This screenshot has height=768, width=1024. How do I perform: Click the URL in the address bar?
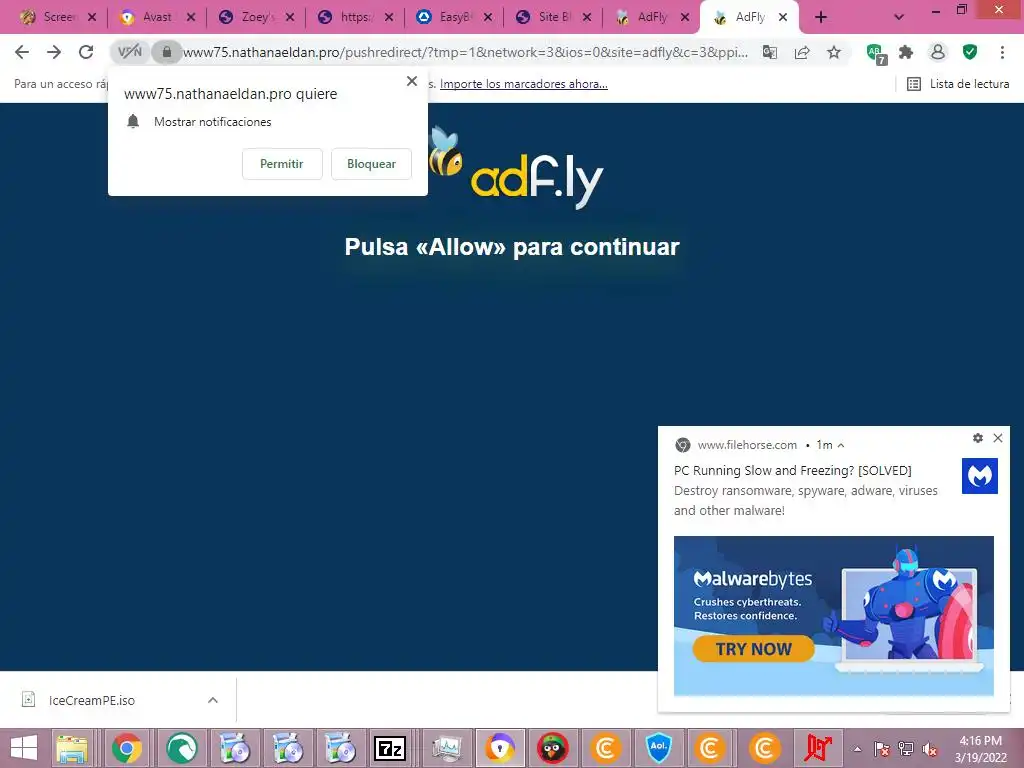[465, 52]
